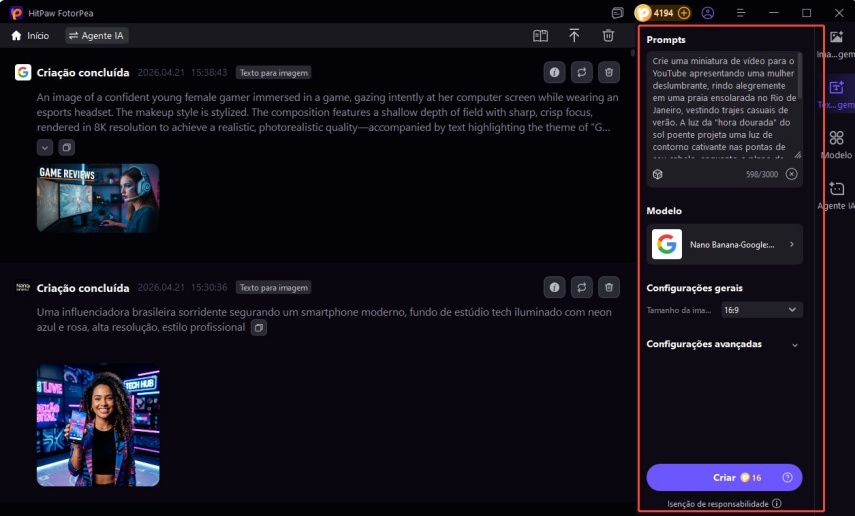The width and height of the screenshot is (855, 516).
Task: Select the Texto para imagem sidebar tool
Action: (x=836, y=94)
